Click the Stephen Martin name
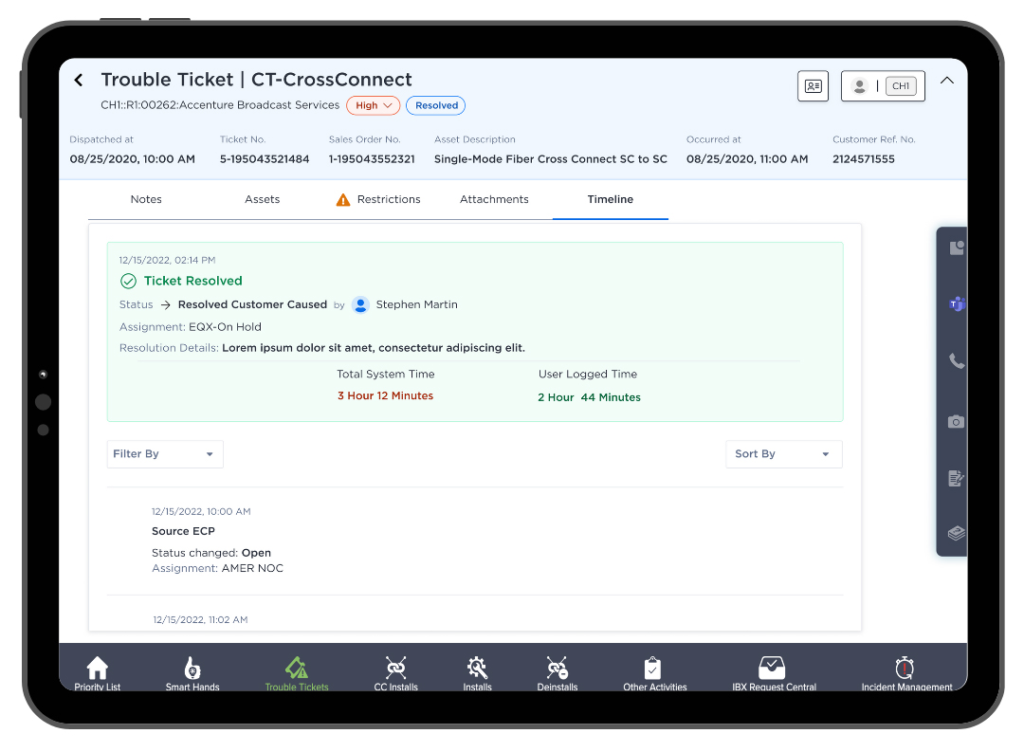This screenshot has width=1024, height=752. click(417, 304)
